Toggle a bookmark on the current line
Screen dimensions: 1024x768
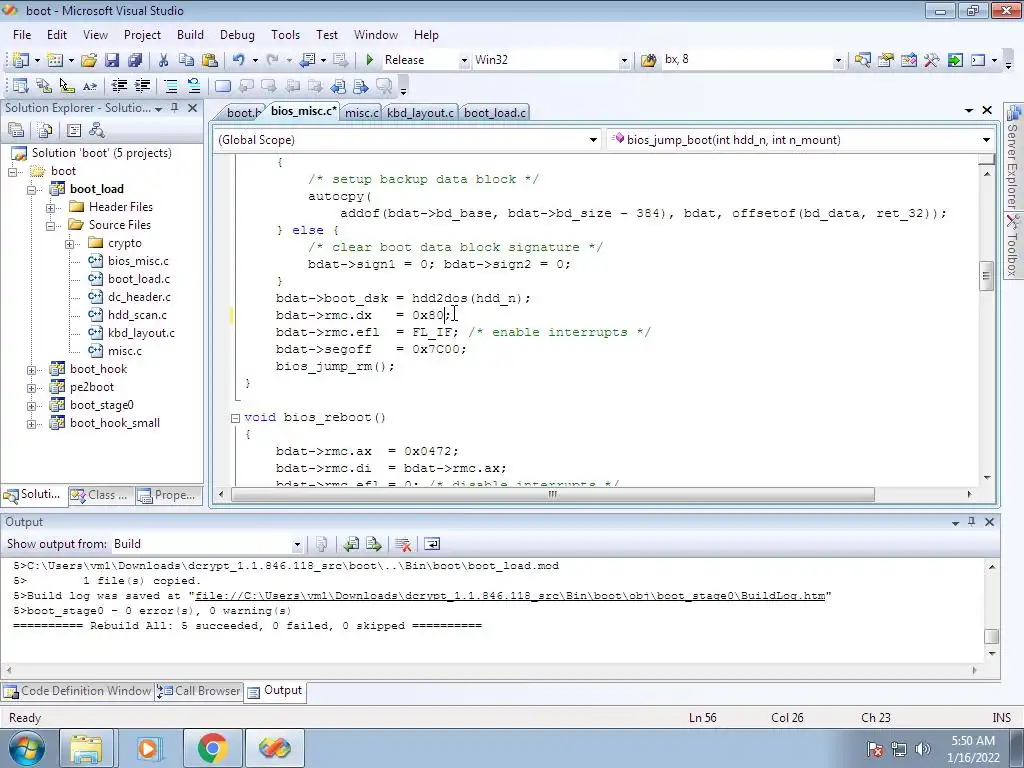(x=223, y=86)
